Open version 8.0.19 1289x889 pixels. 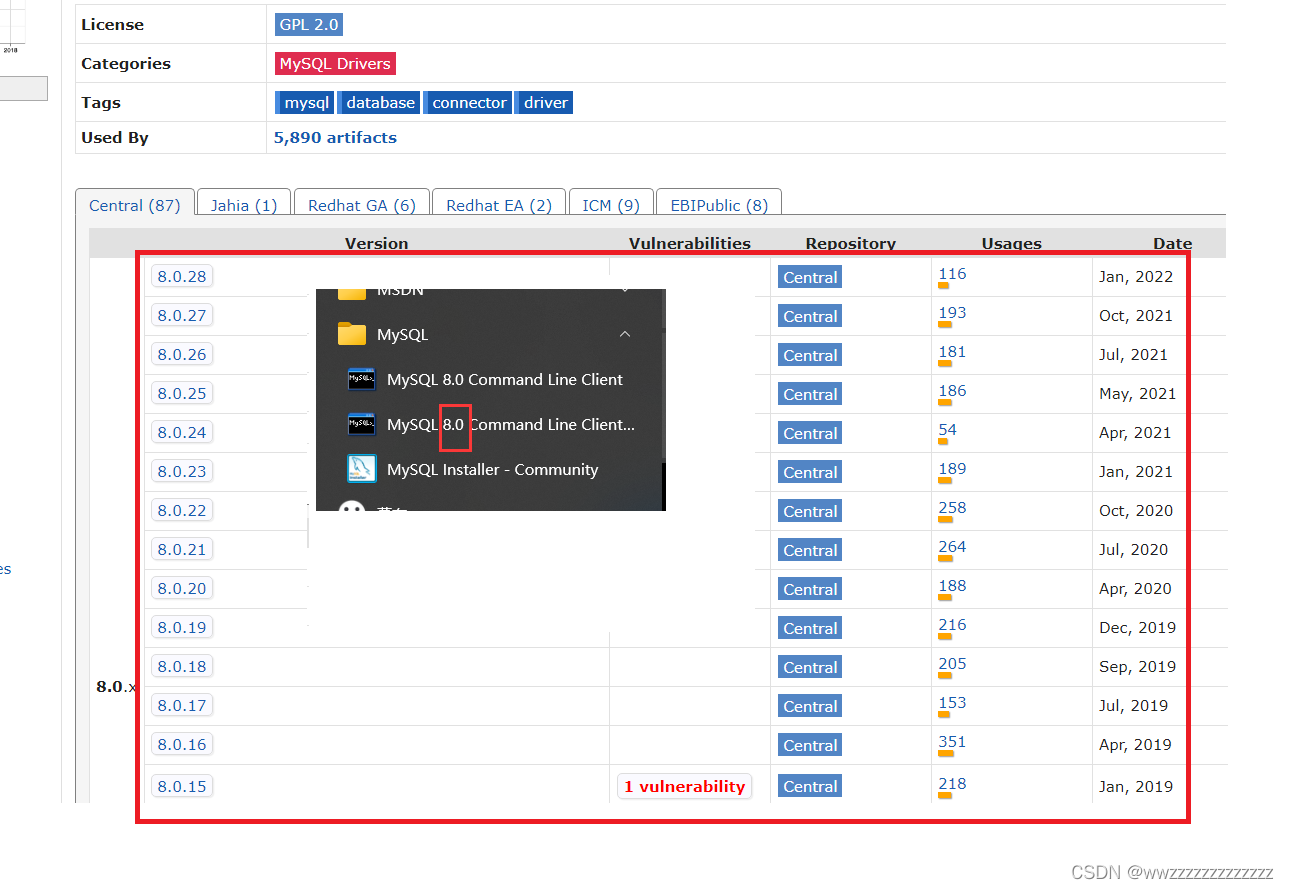click(182, 628)
